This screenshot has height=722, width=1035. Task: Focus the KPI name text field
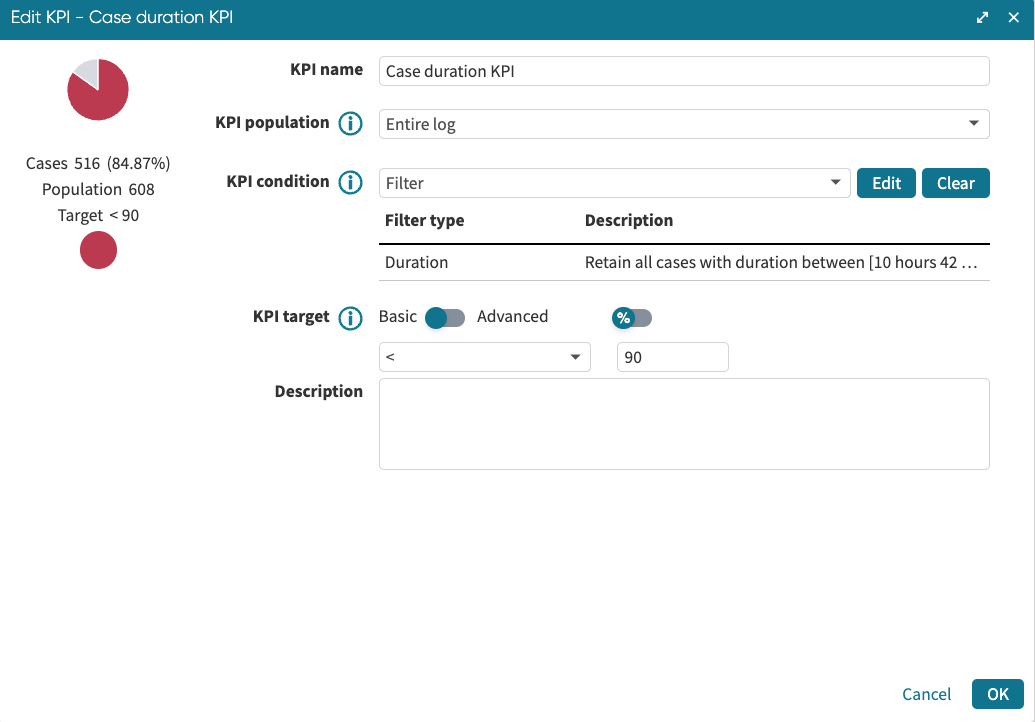pos(684,72)
